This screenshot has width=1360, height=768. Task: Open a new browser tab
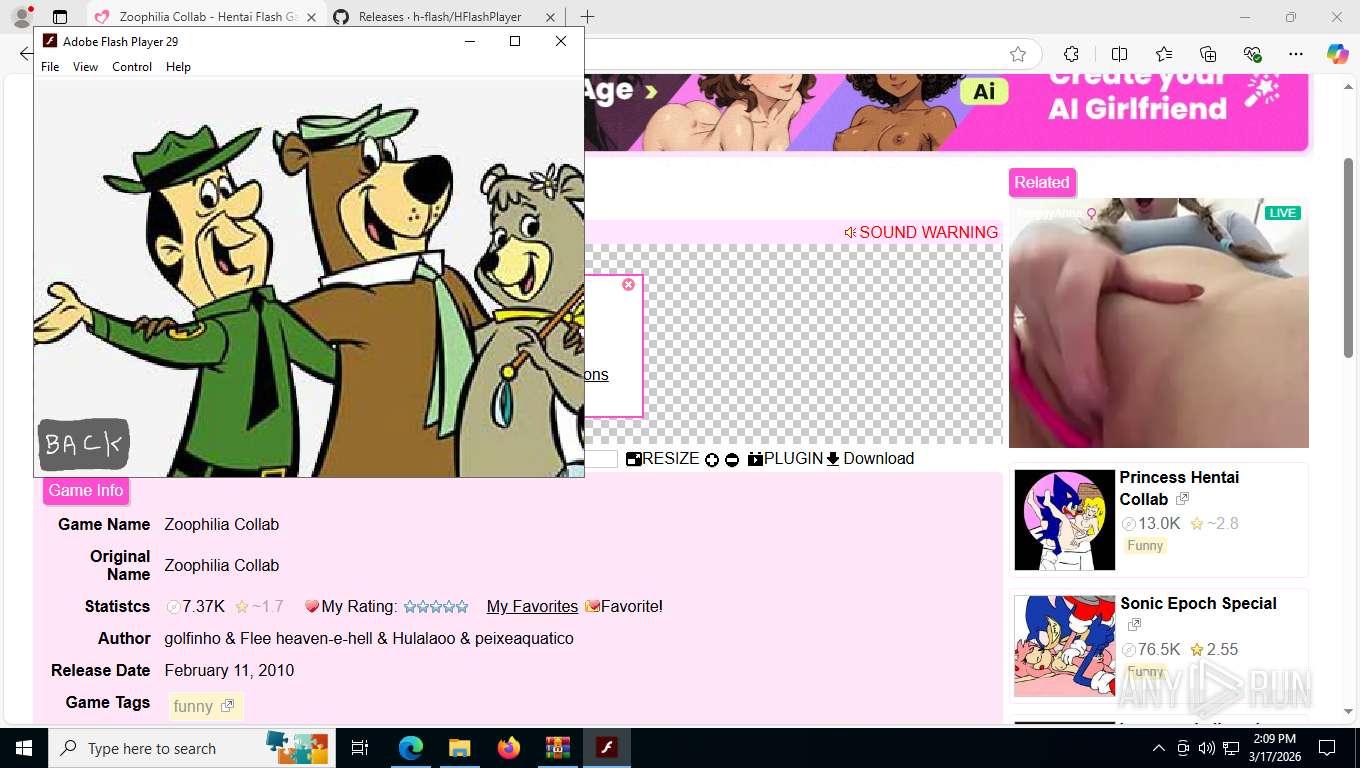(587, 17)
